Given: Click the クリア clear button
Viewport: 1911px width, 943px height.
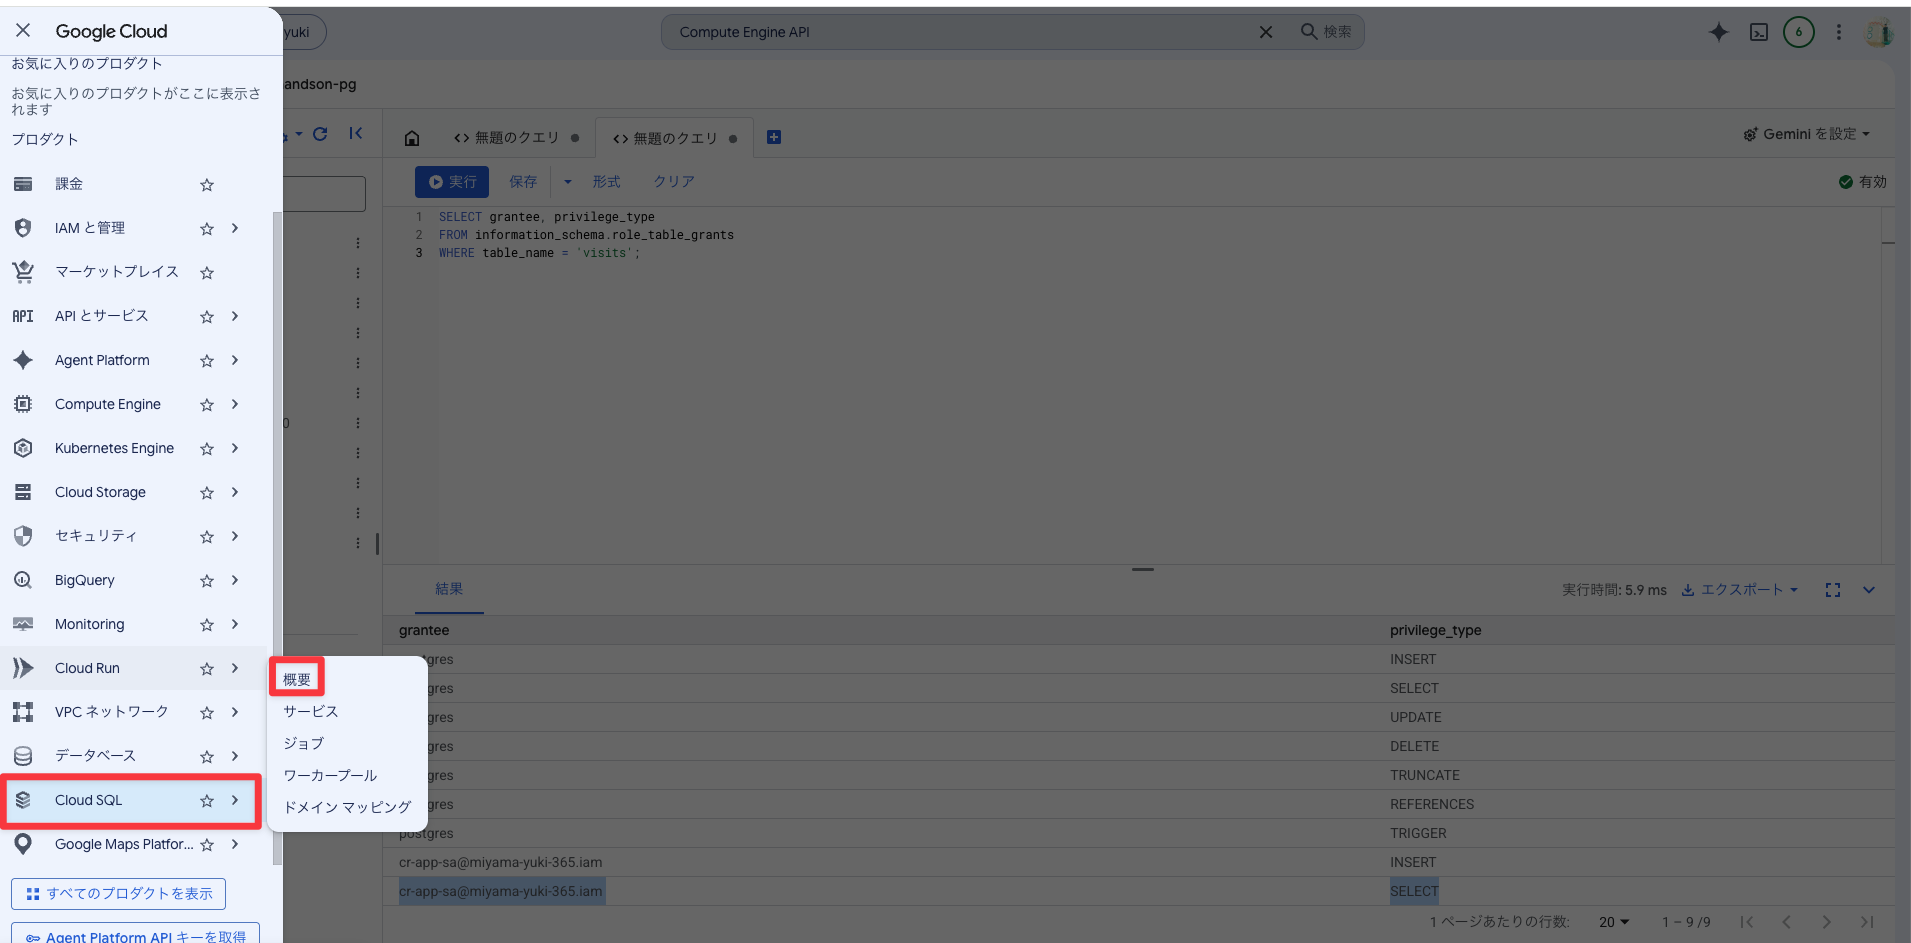Looking at the screenshot, I should click(x=674, y=182).
